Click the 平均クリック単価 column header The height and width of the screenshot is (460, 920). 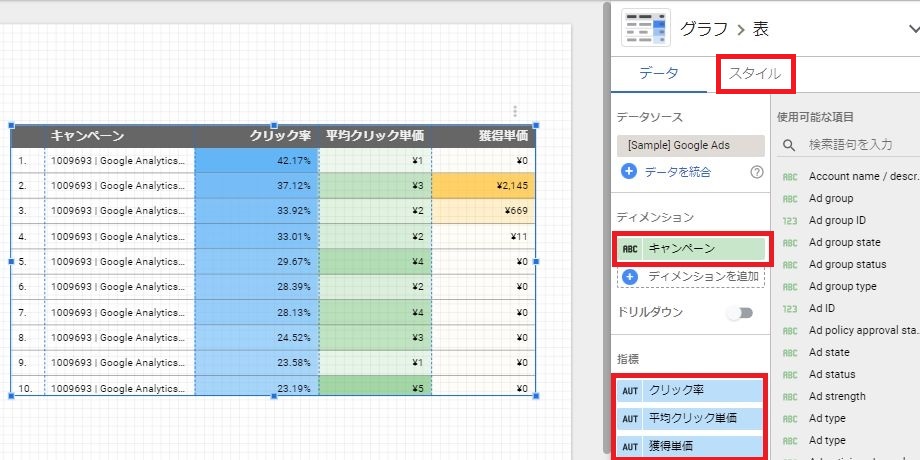pyautogui.click(x=374, y=136)
